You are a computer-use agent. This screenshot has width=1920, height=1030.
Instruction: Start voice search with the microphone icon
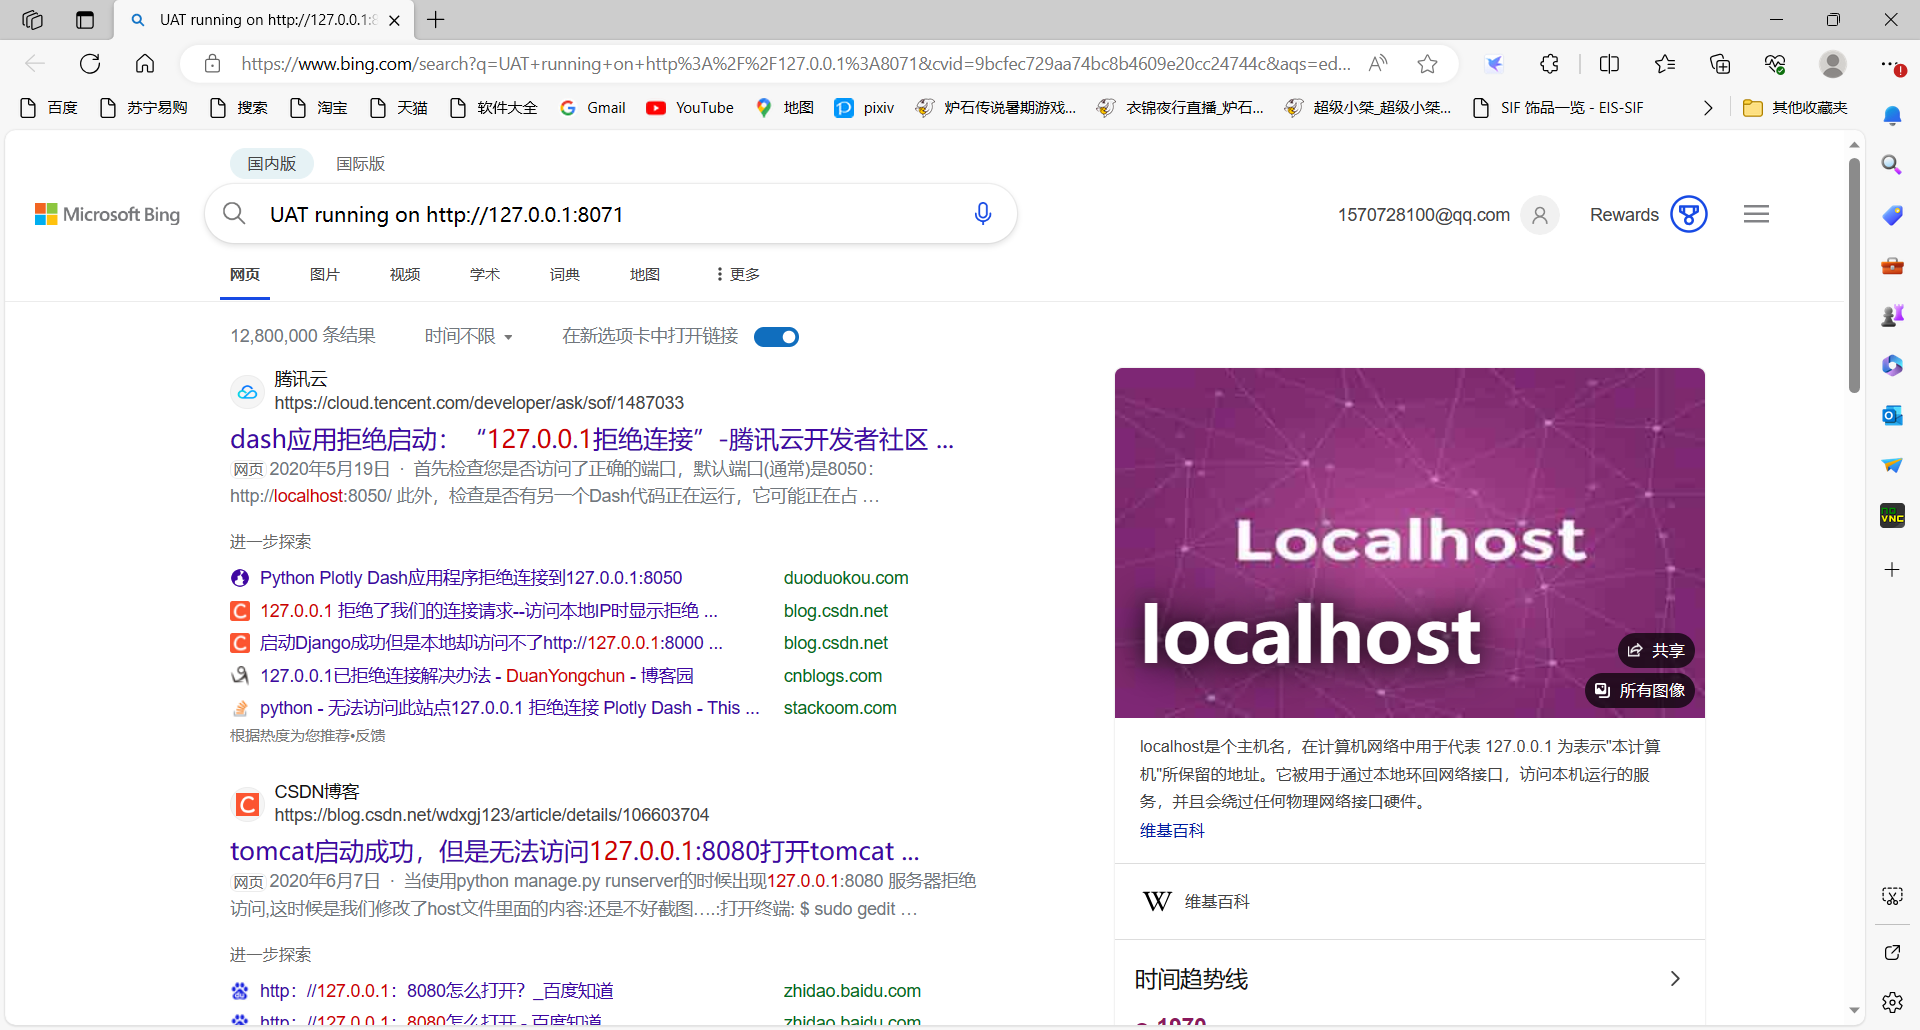[983, 213]
